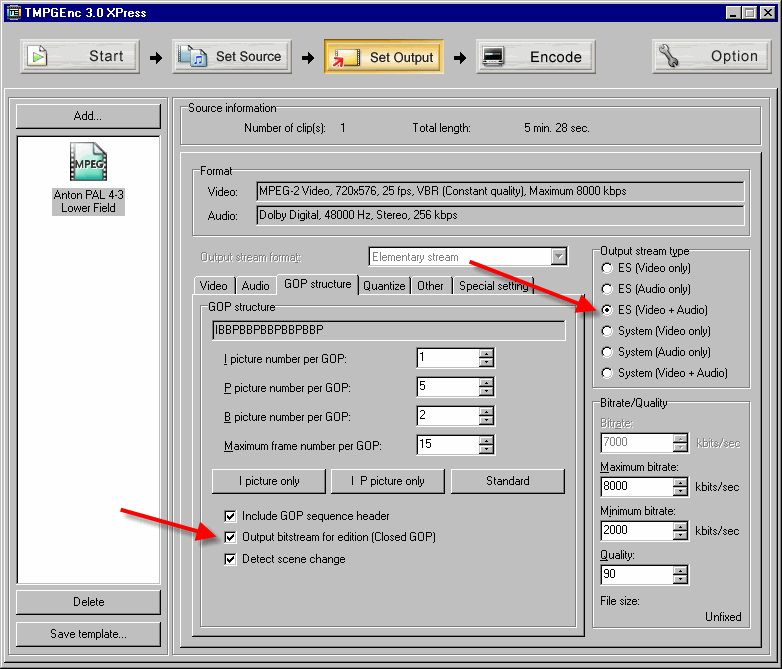
Task: Choose System (Audio only) stream type
Action: coord(607,352)
